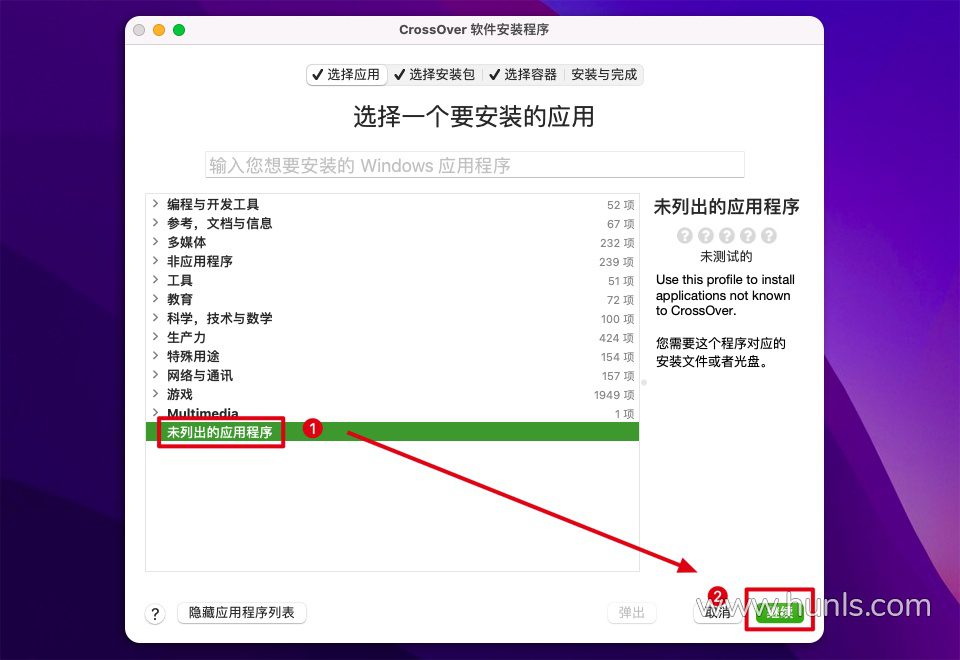Click the 隐藏应用程序列表 button

(242, 612)
